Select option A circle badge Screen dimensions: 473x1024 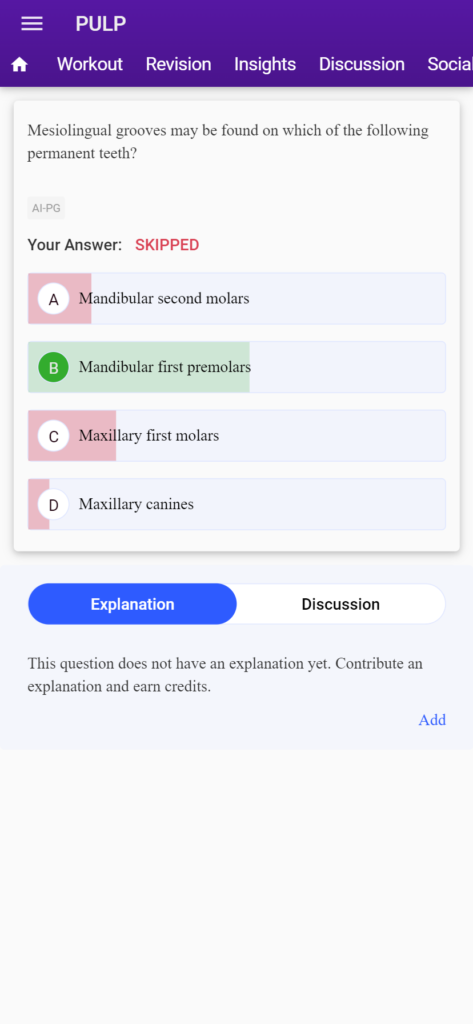54,298
